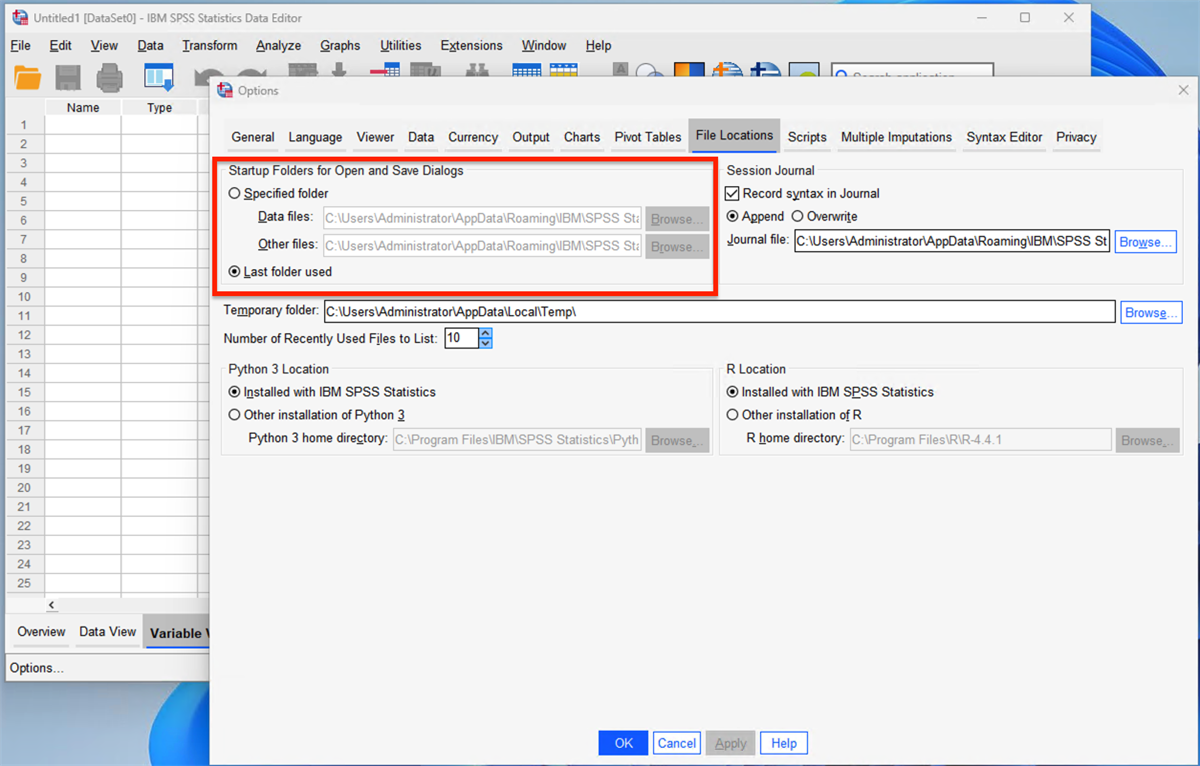Choose Python installed with IBM SPSS Statistics
The height and width of the screenshot is (766, 1200).
[x=235, y=392]
